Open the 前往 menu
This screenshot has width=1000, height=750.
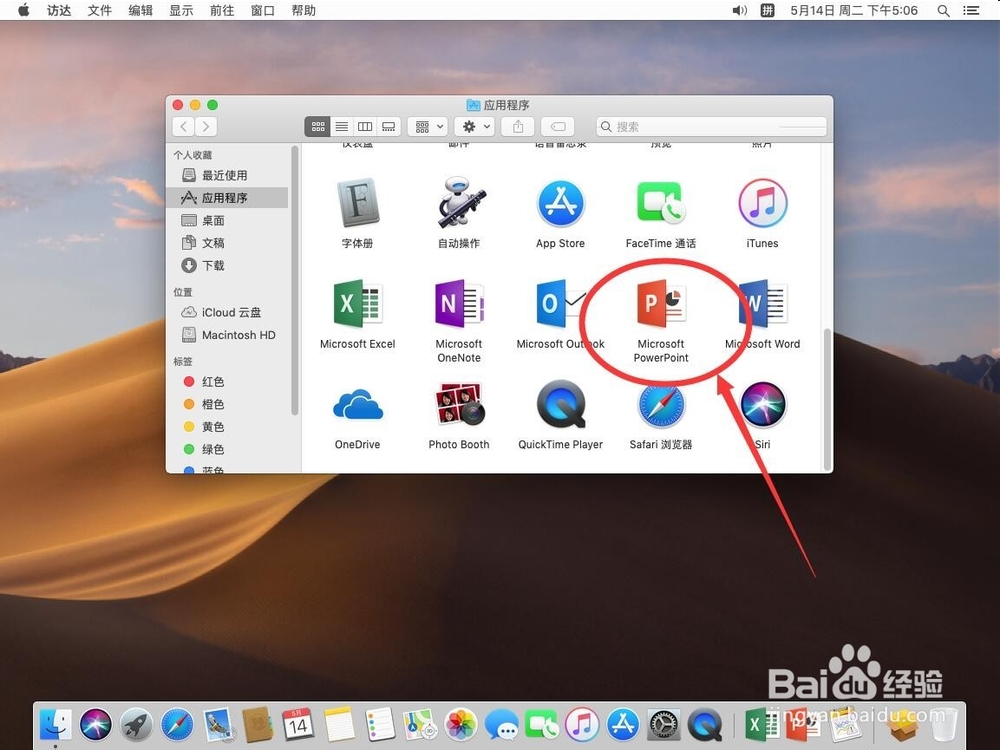[x=222, y=10]
